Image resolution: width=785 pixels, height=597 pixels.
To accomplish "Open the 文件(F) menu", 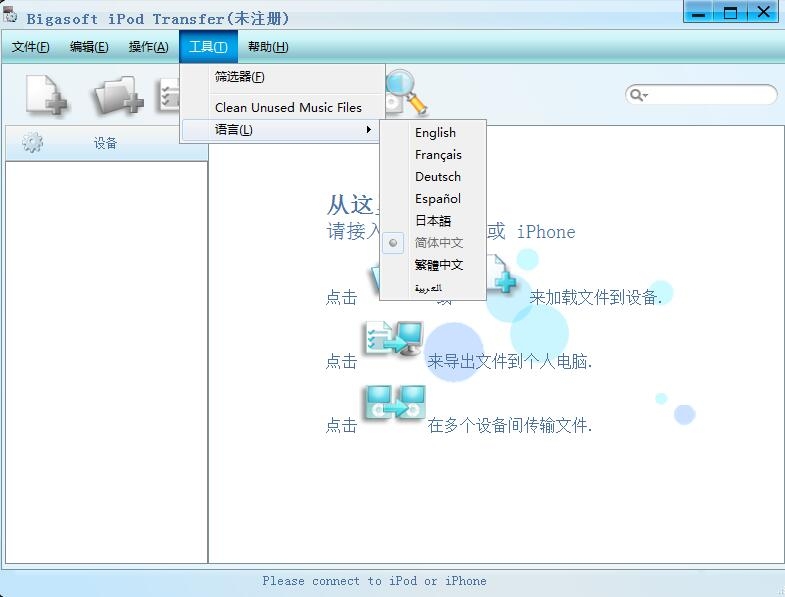I will pos(31,47).
